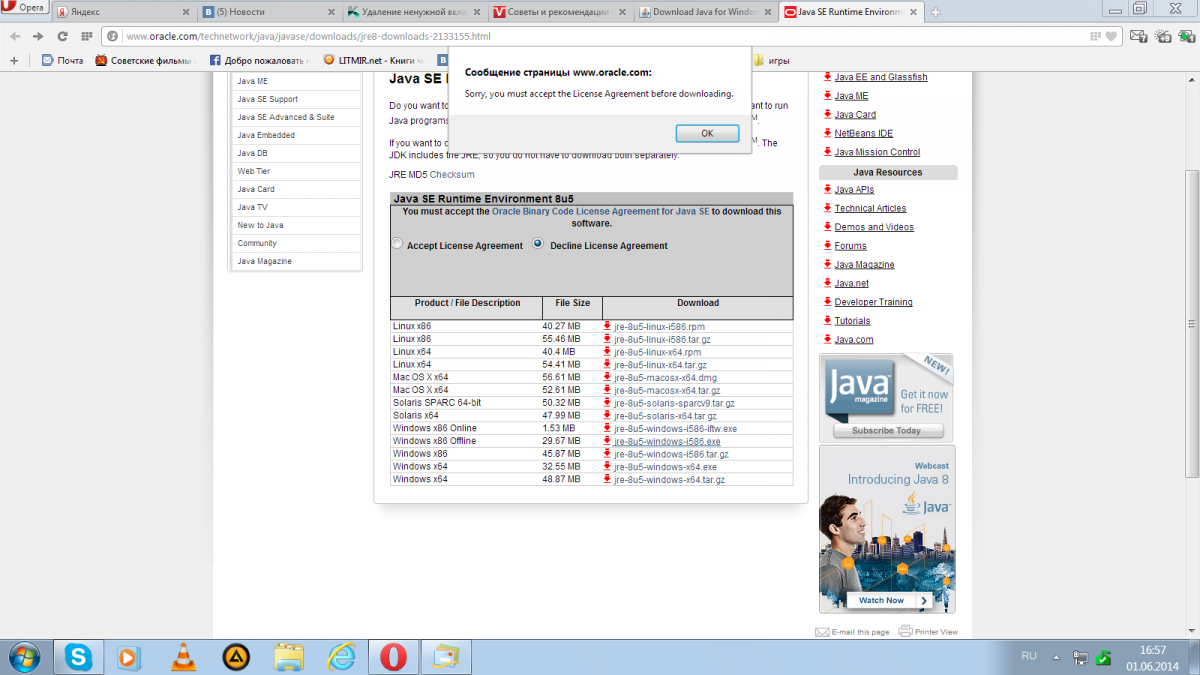Click the Opera menu button
Screen dimensions: 1200x675
coord(25,7)
